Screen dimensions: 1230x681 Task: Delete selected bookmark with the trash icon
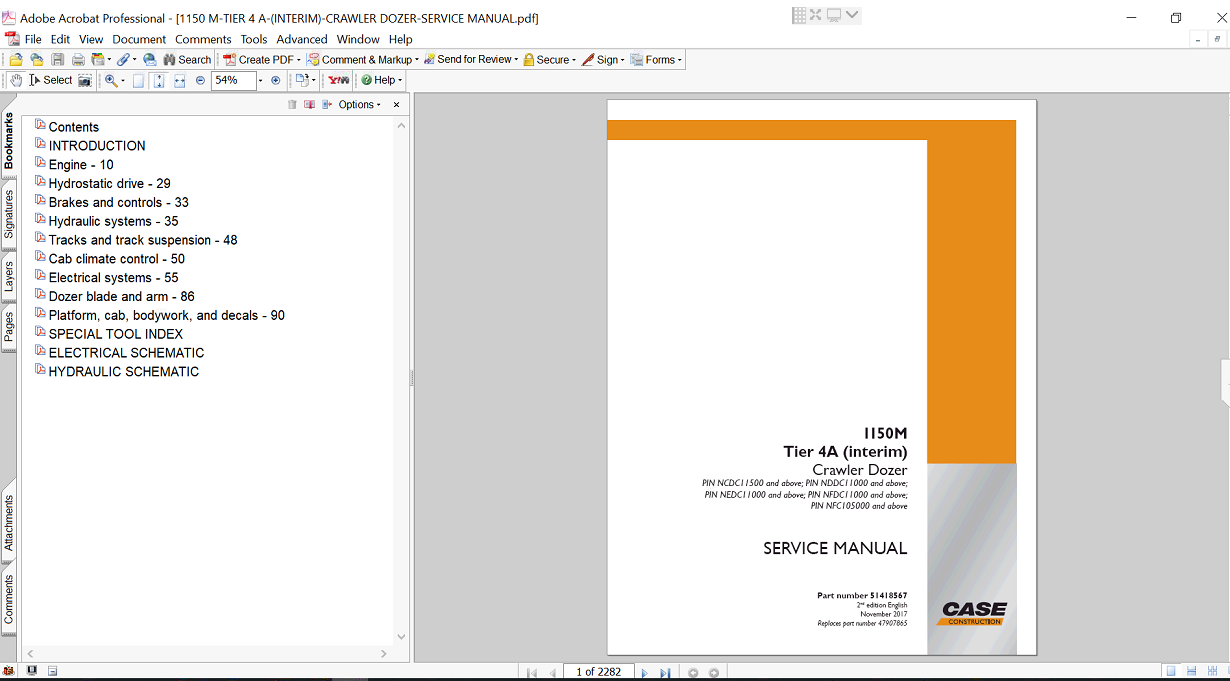tap(292, 104)
